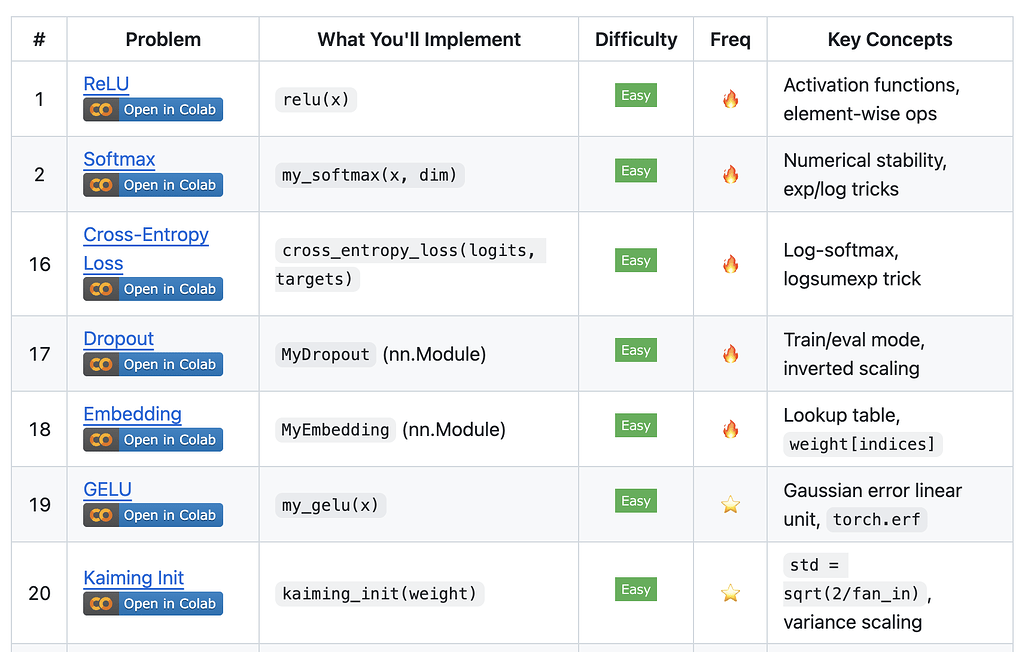Click the star icon in GELU row
Viewport: 1028px width, 652px height.
click(730, 504)
